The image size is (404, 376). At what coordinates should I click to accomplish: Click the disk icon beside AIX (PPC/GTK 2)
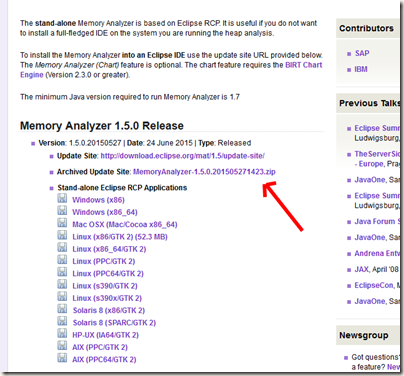tap(62, 346)
